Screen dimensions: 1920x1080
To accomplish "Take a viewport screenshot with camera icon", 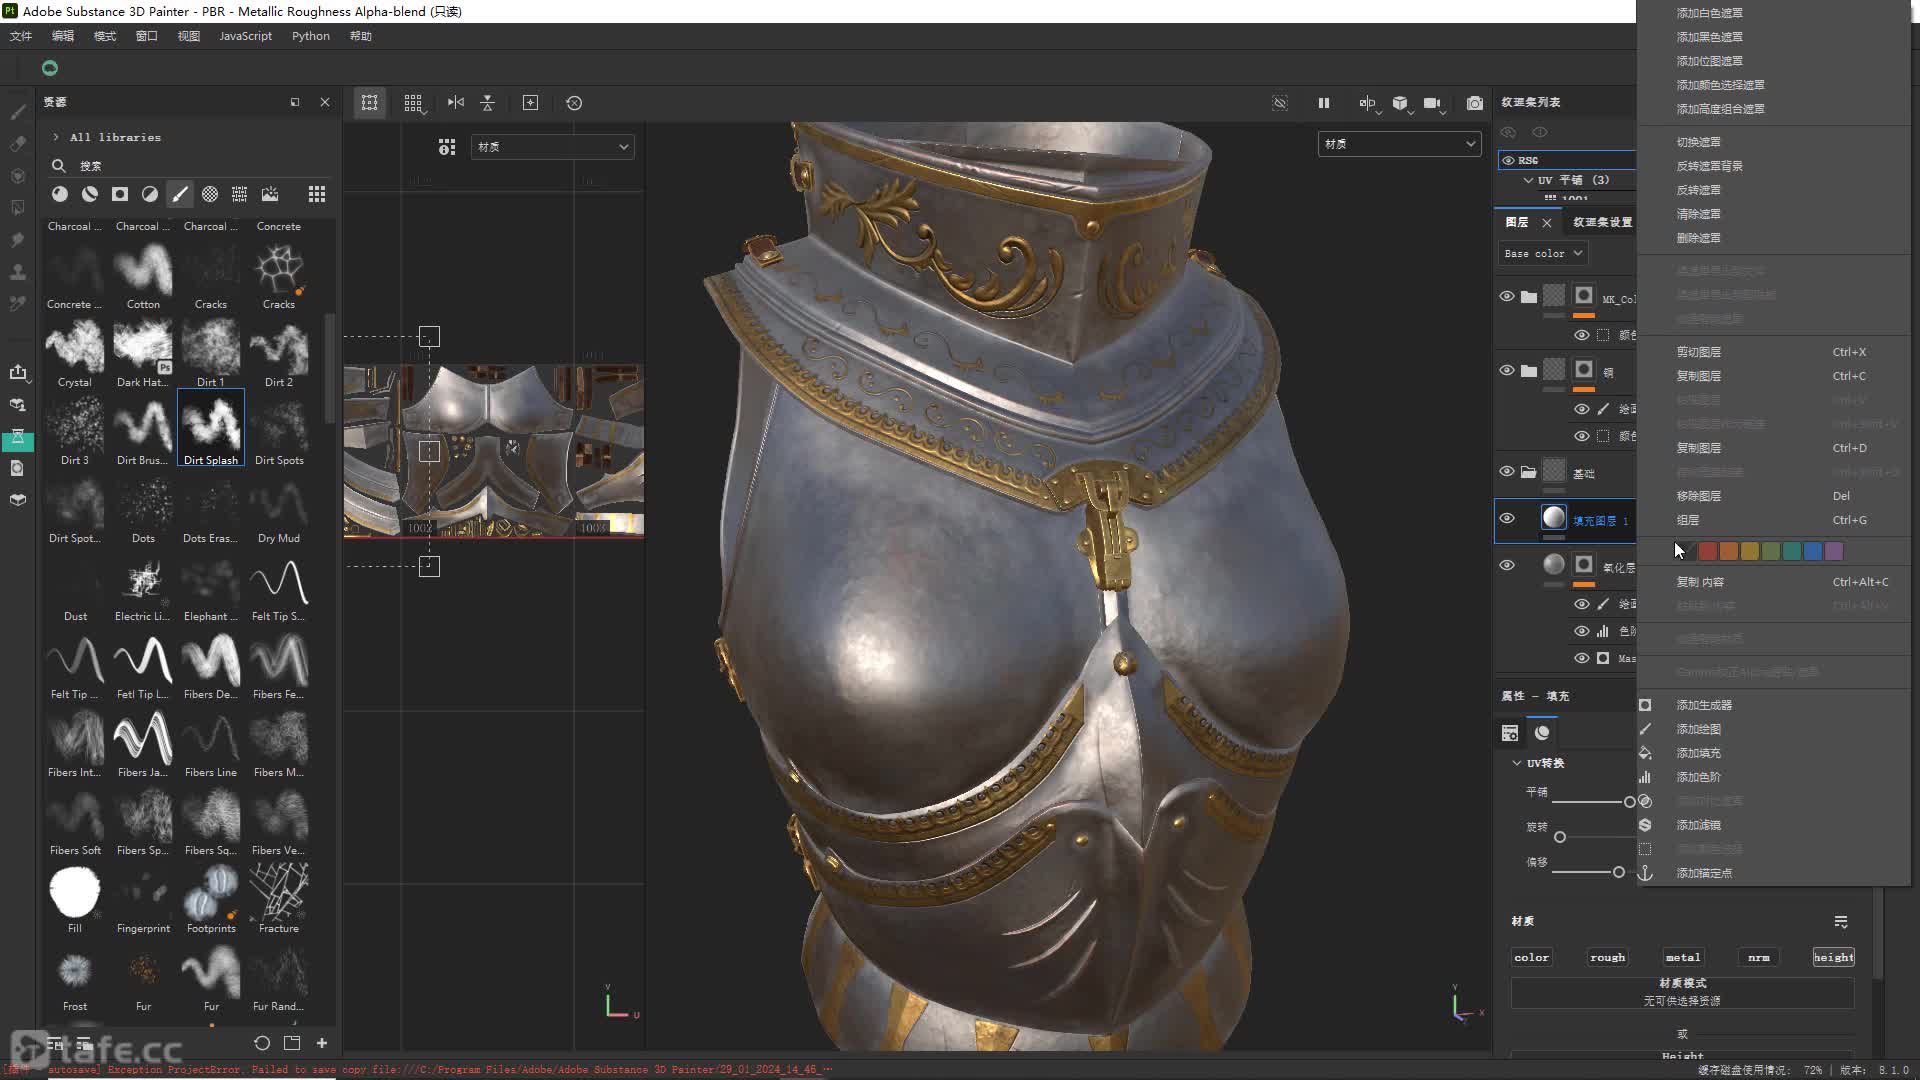I will point(1475,103).
